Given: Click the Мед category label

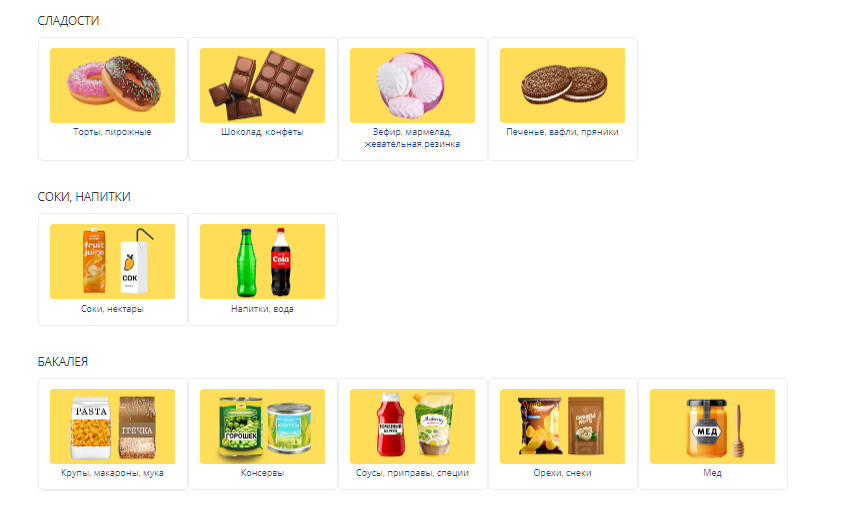Looking at the screenshot, I should [x=712, y=473].
